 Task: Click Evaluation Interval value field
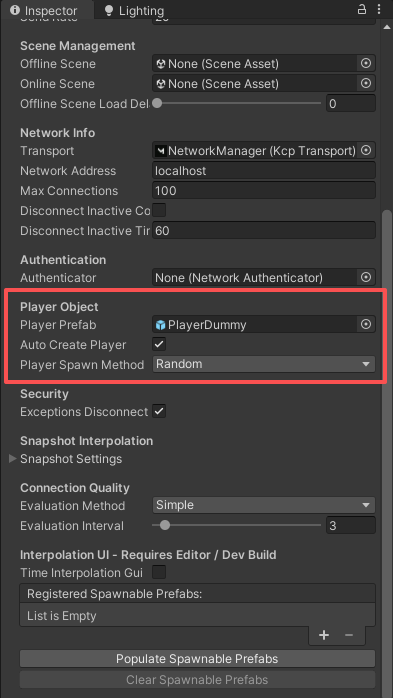tap(351, 526)
